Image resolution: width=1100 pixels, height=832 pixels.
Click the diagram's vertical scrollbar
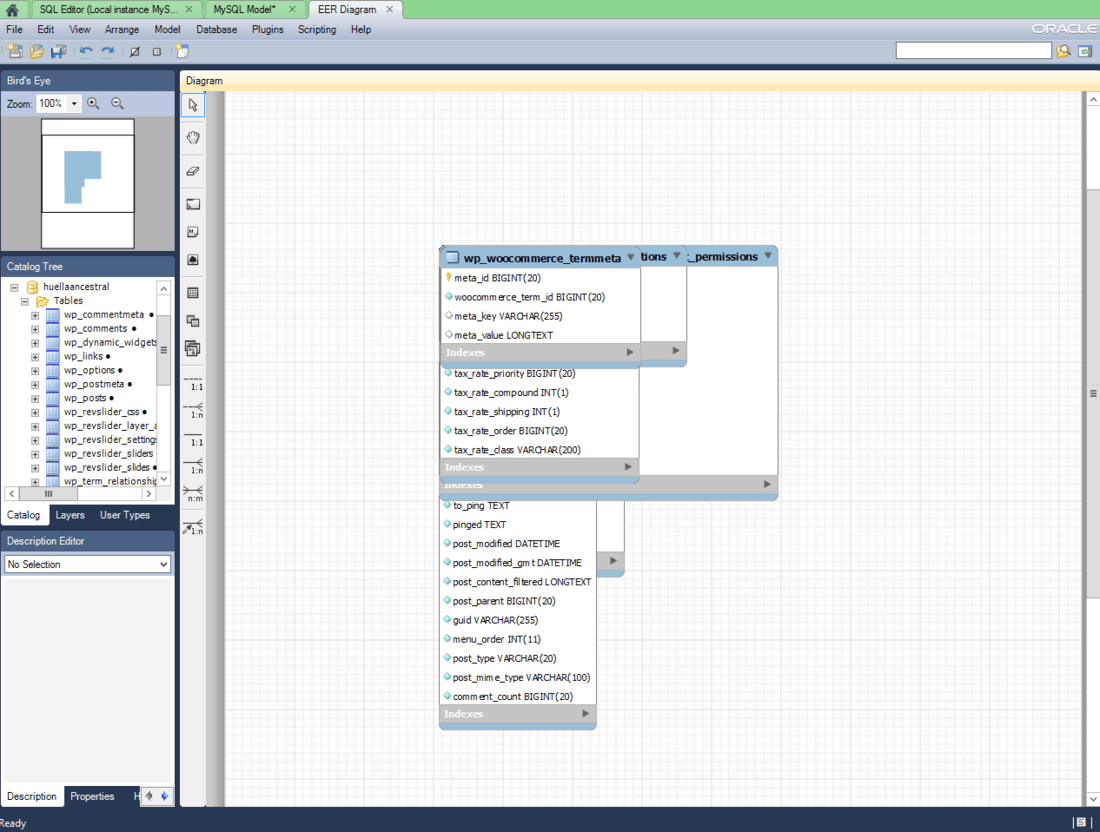[1093, 449]
